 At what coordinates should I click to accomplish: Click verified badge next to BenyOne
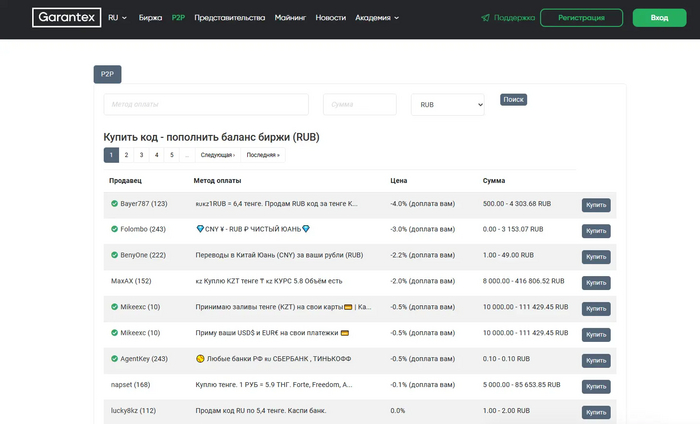click(x=114, y=255)
